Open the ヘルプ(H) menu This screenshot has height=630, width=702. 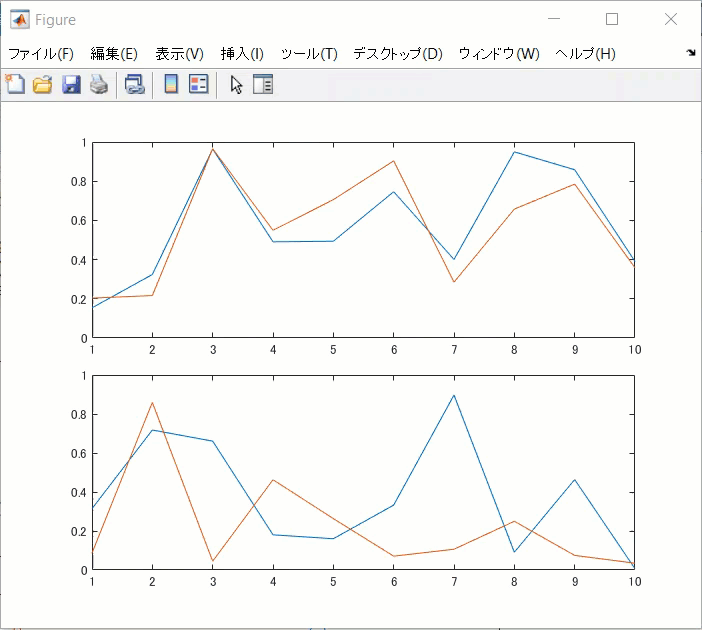pyautogui.click(x=585, y=54)
